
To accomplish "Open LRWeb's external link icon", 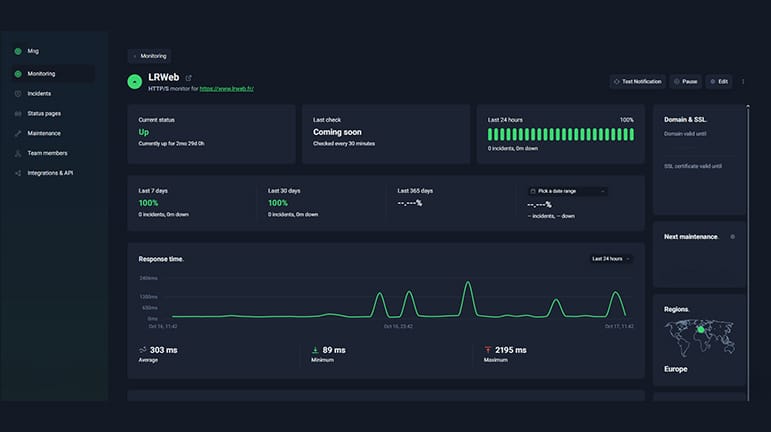I will pos(188,78).
